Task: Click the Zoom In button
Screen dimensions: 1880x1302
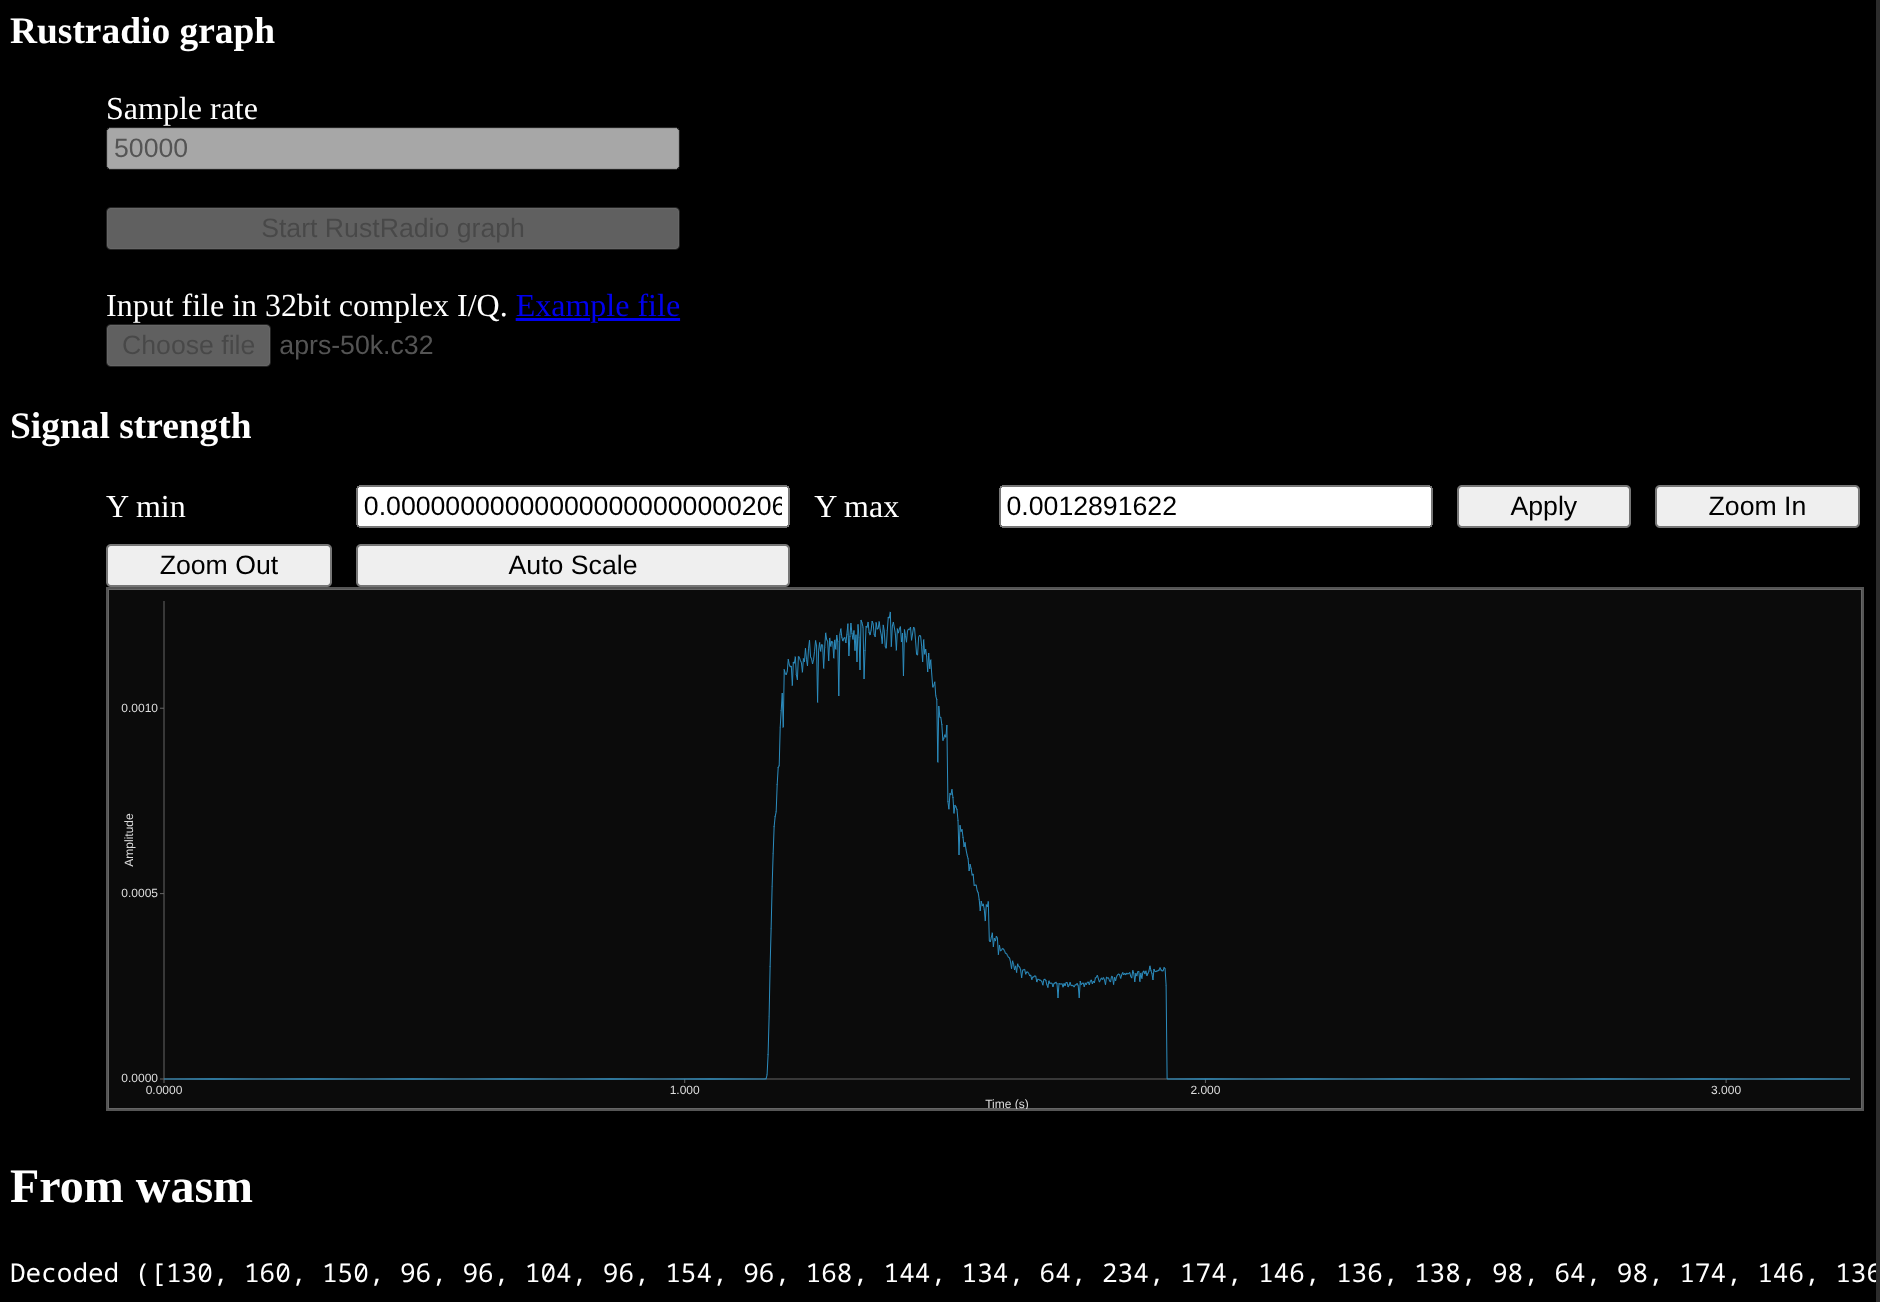Action: pos(1756,506)
